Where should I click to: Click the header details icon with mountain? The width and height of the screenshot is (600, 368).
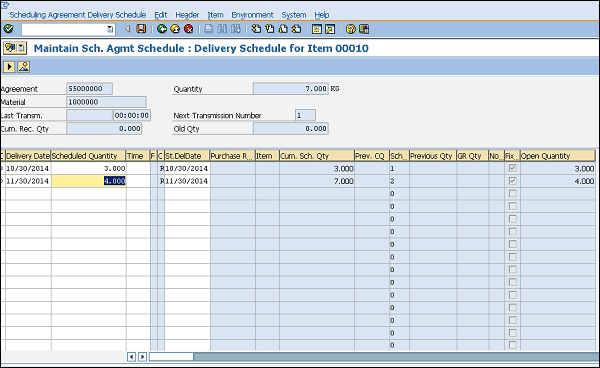click(23, 67)
